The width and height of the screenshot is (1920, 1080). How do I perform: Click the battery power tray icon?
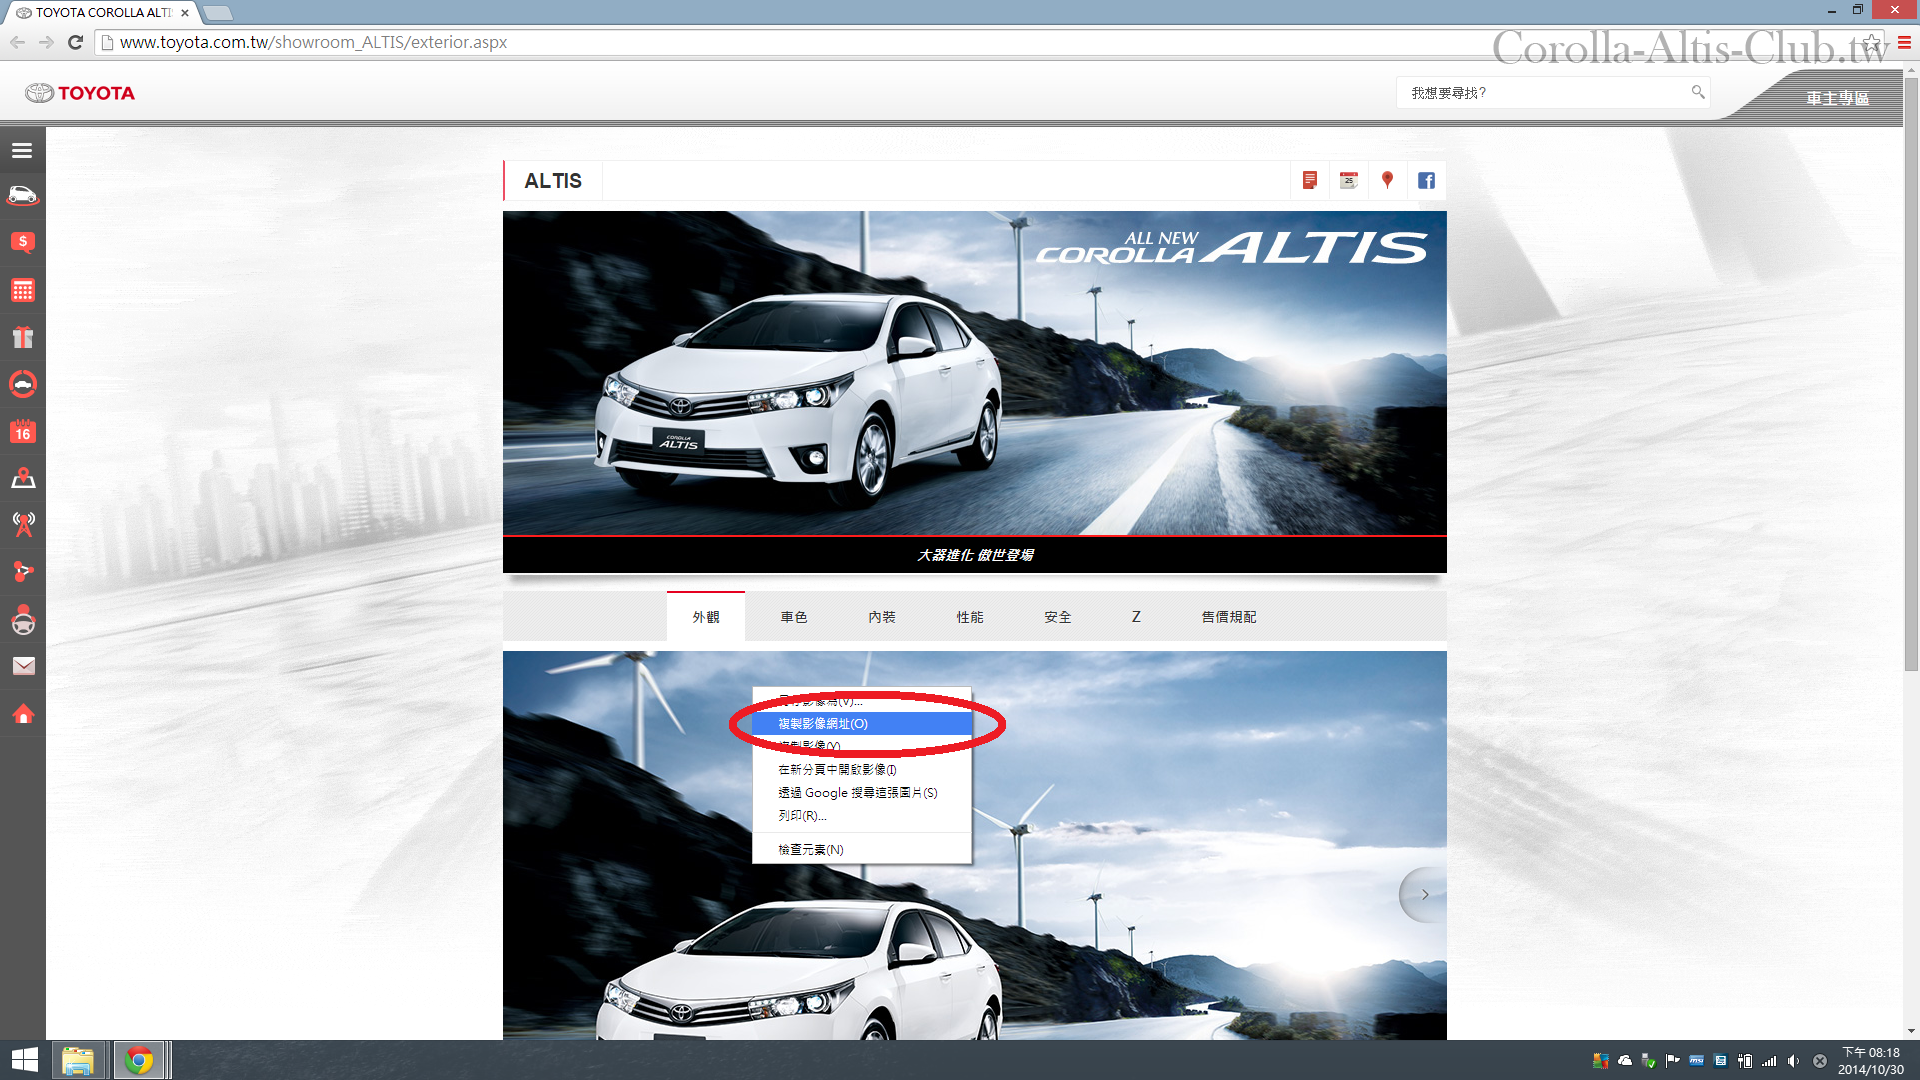[x=1745, y=1061]
